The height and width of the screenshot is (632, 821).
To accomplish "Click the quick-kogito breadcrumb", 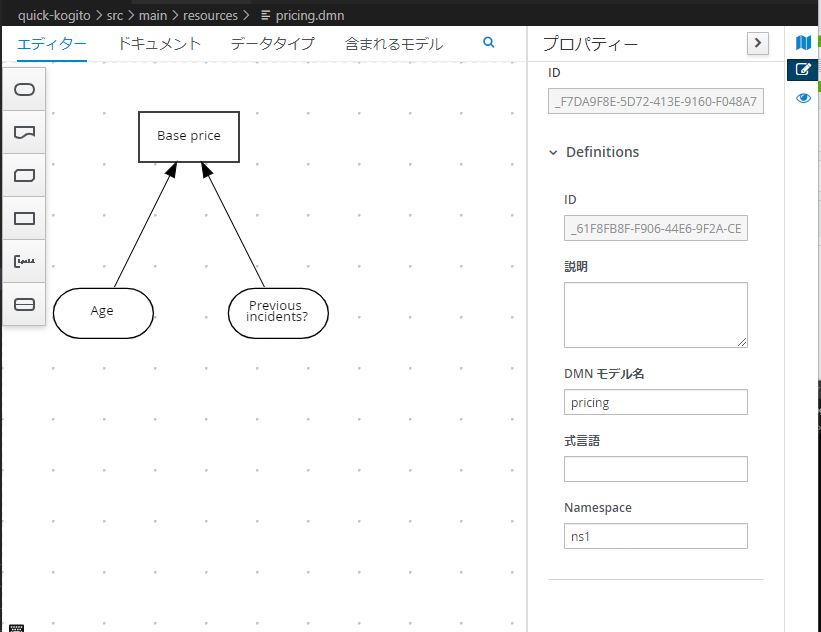I will coord(54,16).
